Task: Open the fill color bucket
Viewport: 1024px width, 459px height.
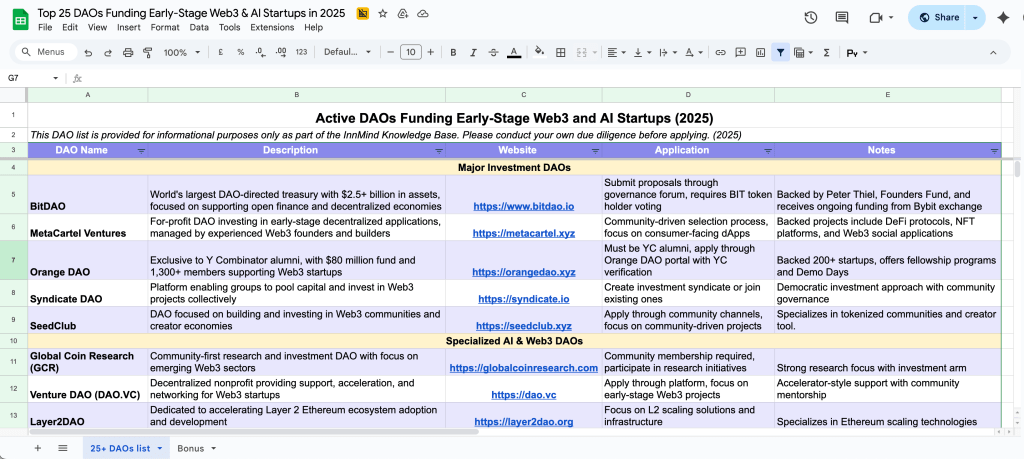Action: coord(539,52)
